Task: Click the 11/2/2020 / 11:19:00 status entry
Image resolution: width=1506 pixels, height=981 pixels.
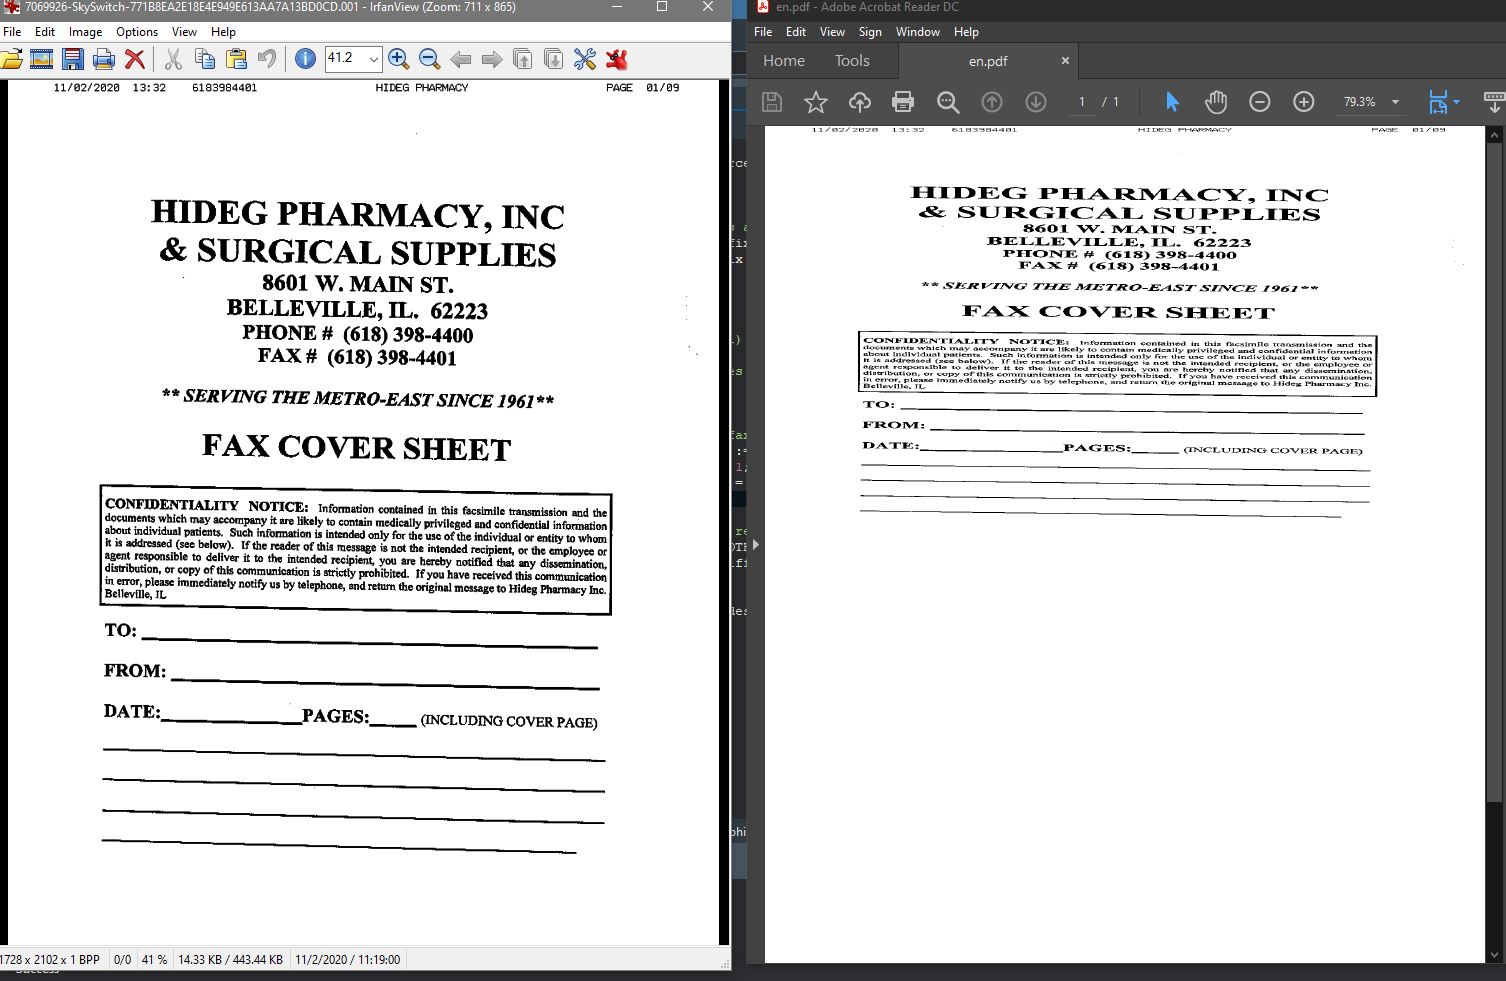Action: tap(347, 960)
